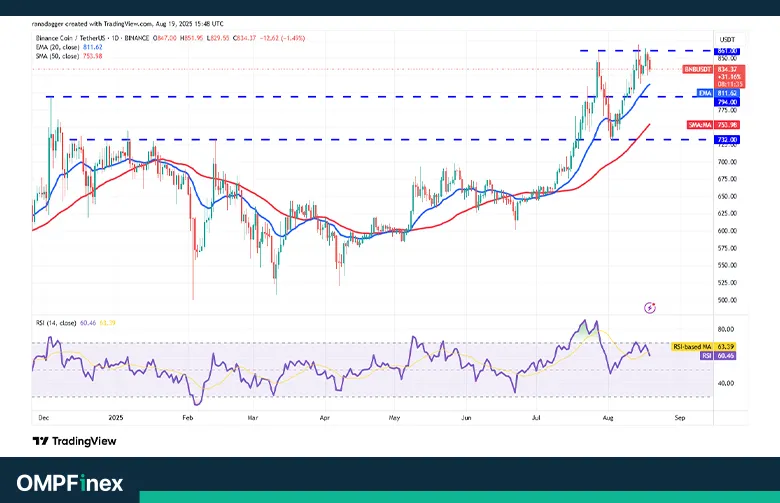Viewport: 780px width, 503px height.
Task: Click the blue EMA 811.62 axis tag
Action: click(717, 93)
